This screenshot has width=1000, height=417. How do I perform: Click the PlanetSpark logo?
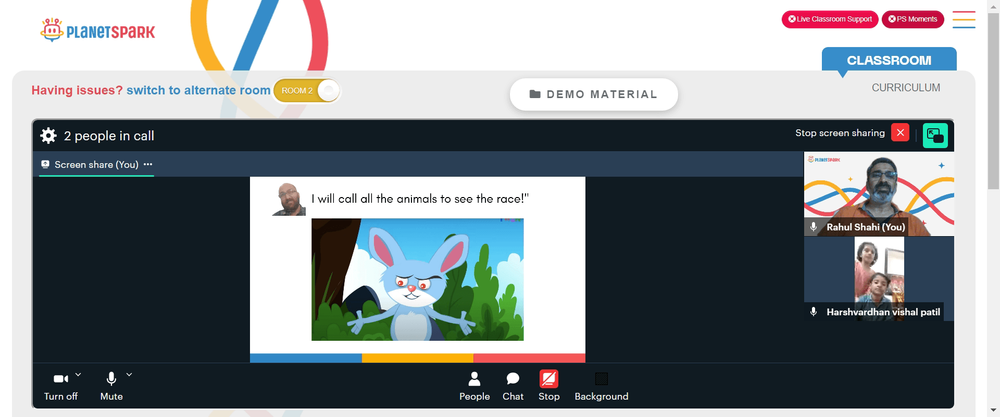(x=97, y=30)
